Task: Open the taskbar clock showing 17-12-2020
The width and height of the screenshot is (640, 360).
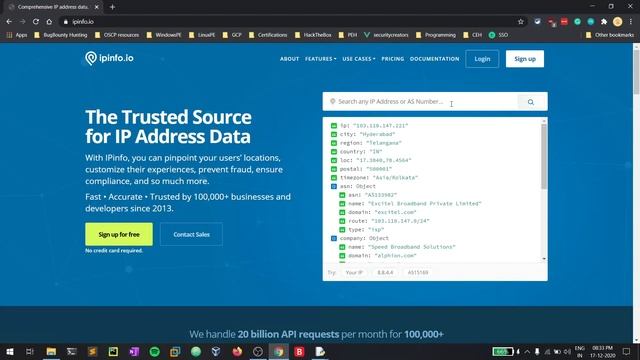Action: coord(602,352)
